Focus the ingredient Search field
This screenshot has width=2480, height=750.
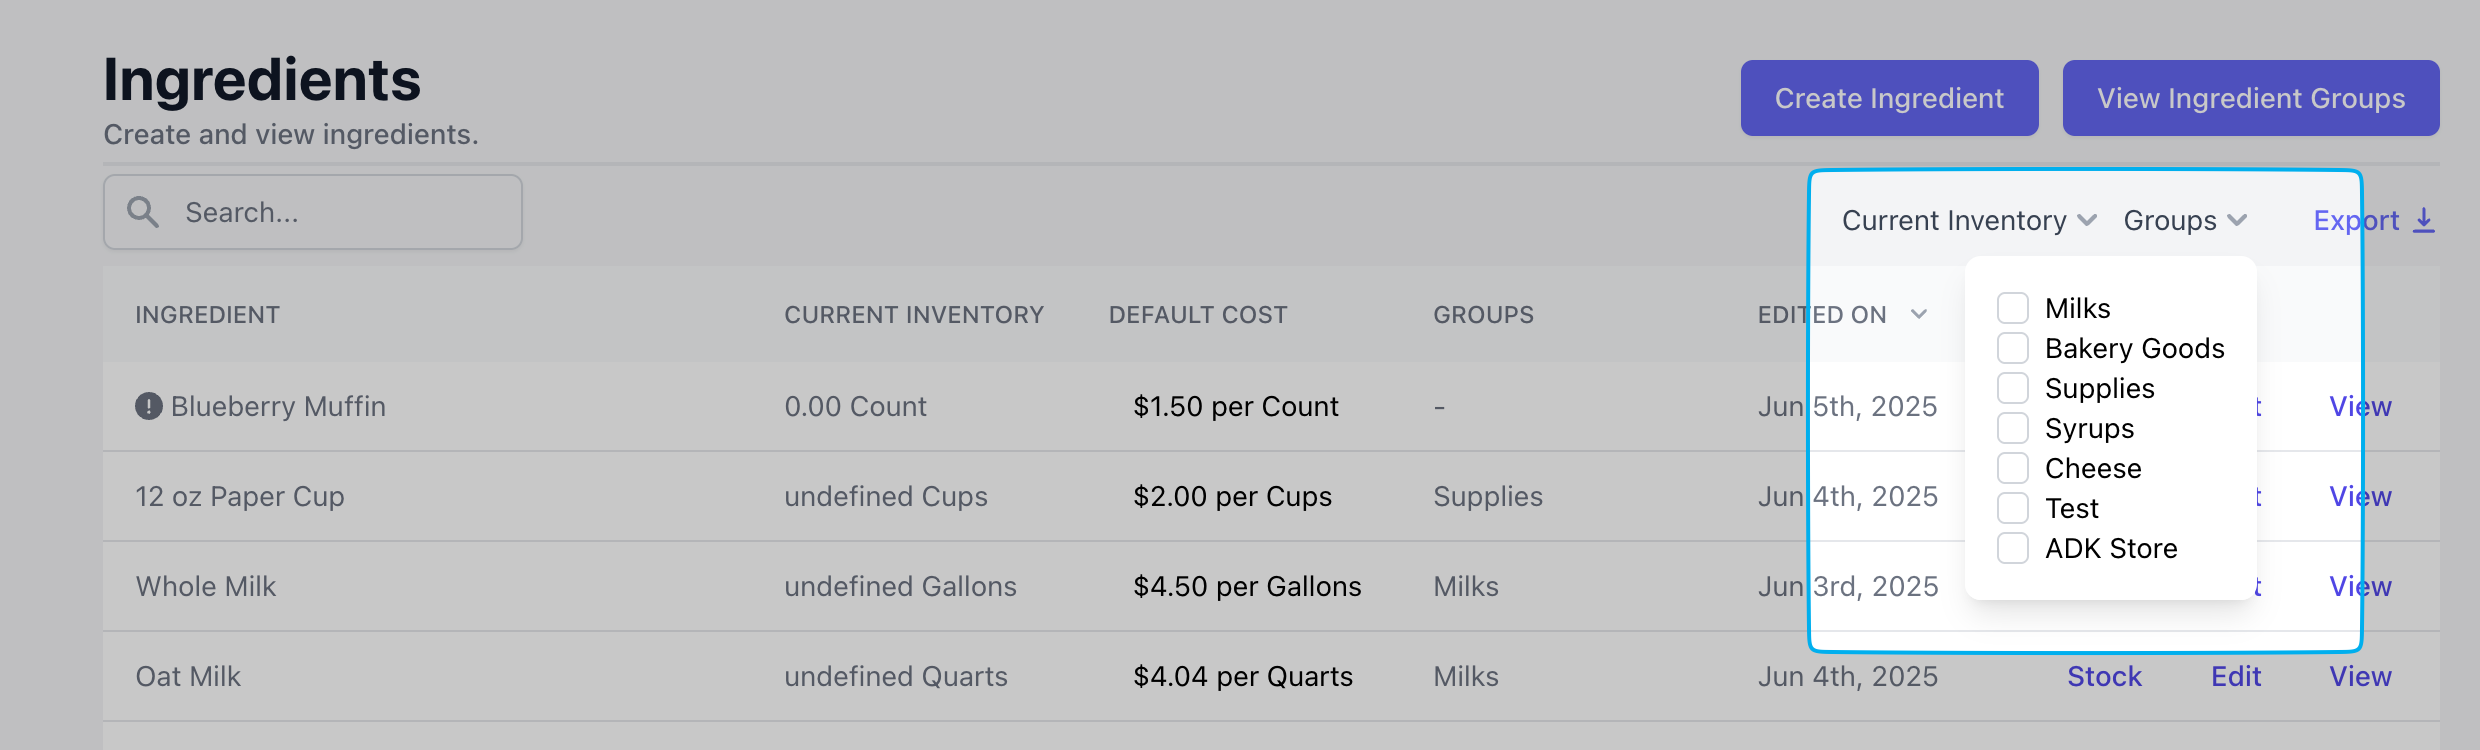click(313, 212)
